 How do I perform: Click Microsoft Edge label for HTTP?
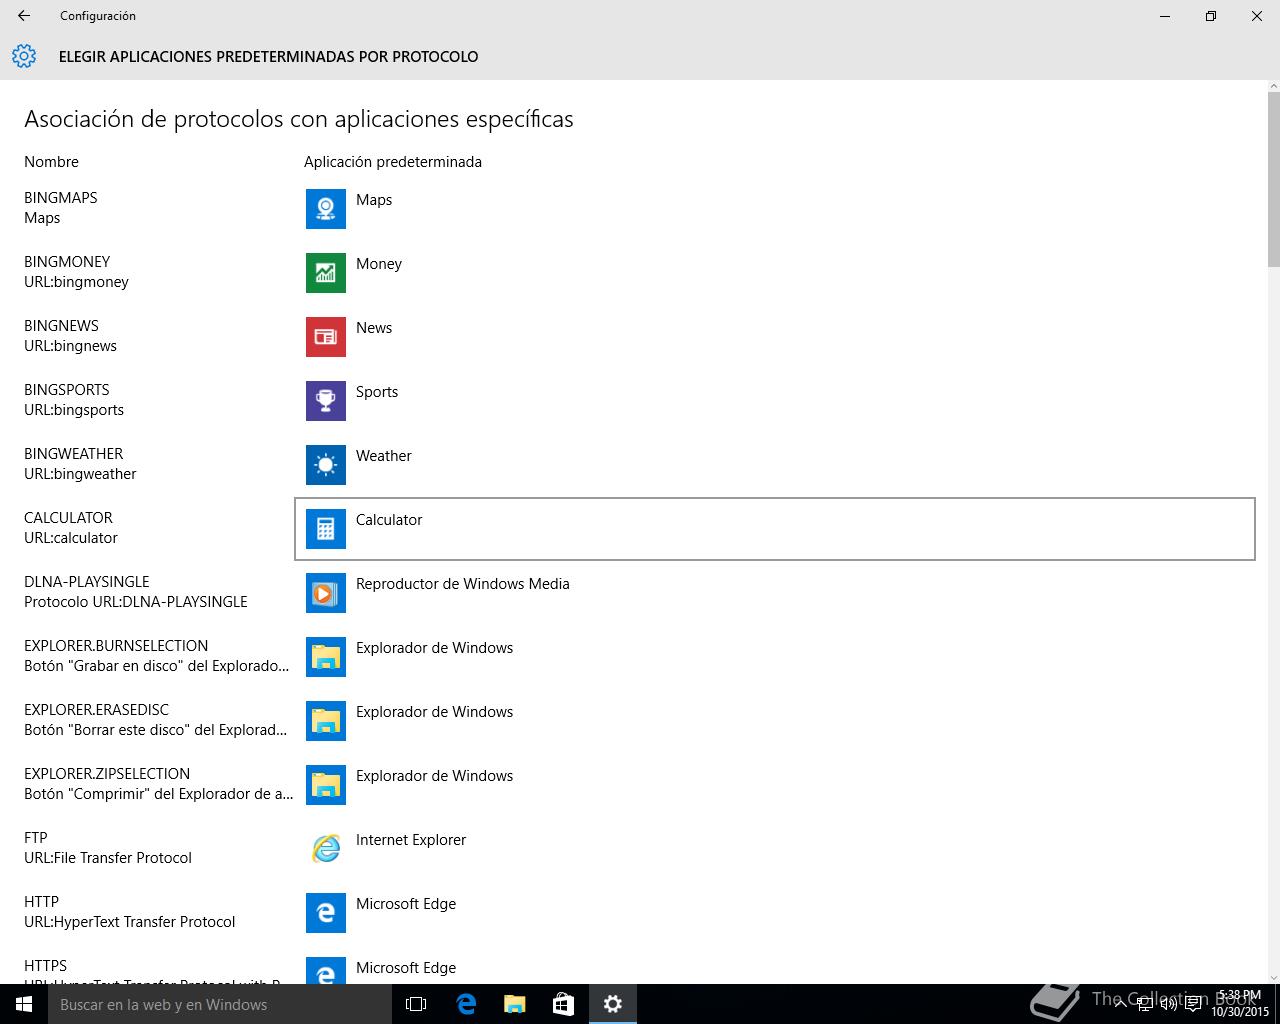(x=406, y=904)
